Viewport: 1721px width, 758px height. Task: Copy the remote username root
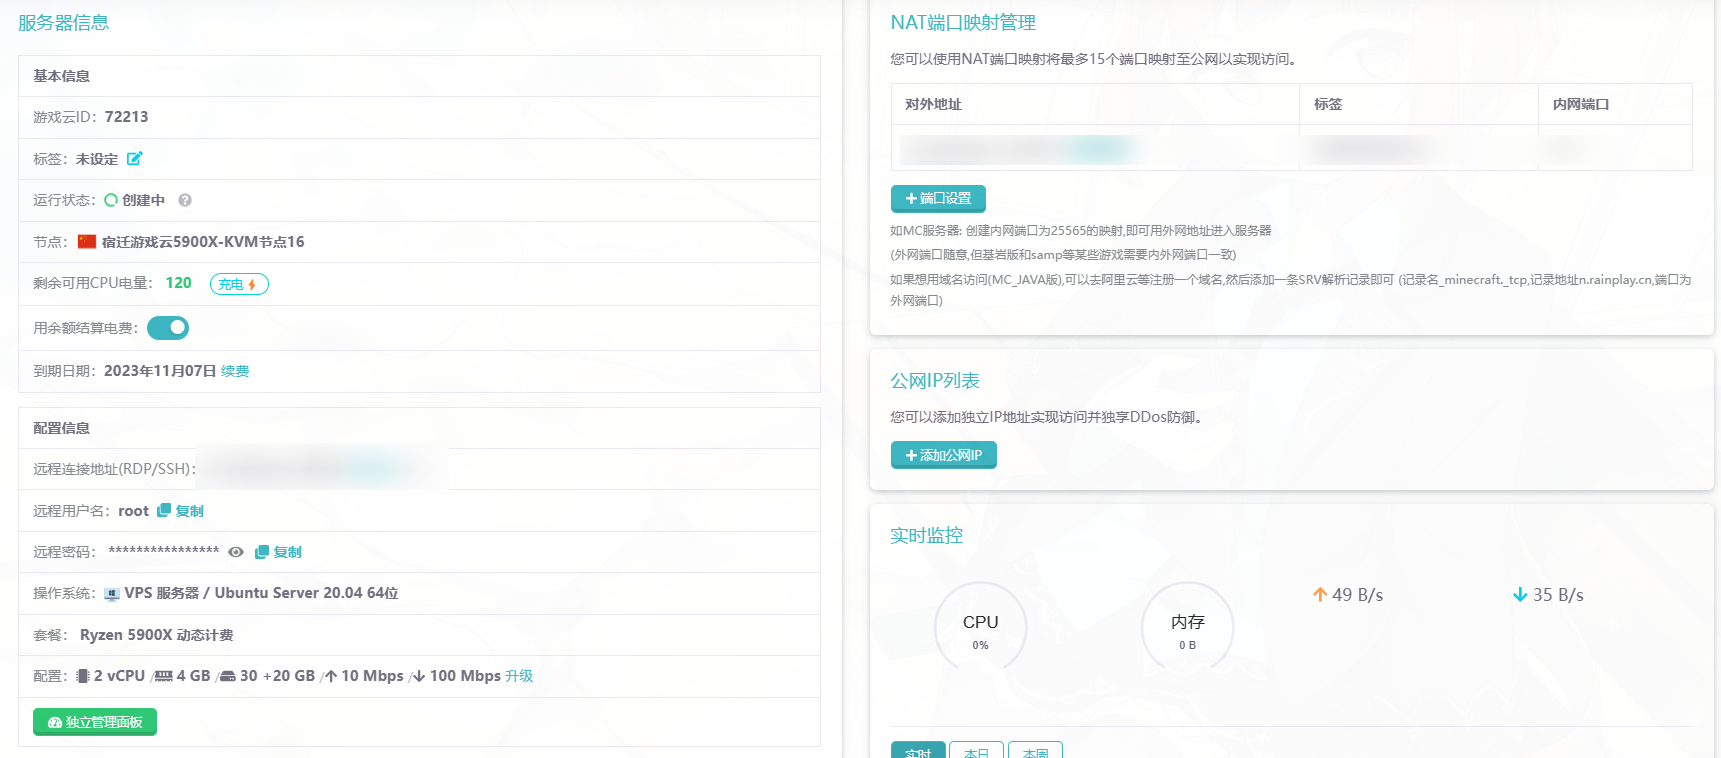pyautogui.click(x=180, y=511)
